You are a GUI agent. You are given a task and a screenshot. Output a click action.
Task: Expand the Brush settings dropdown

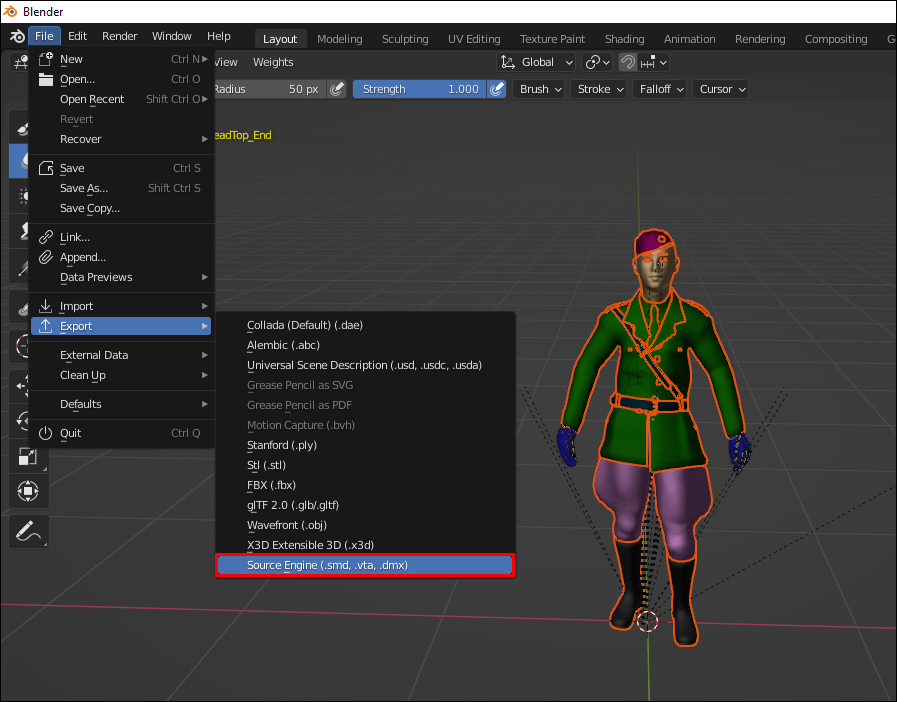[x=540, y=89]
